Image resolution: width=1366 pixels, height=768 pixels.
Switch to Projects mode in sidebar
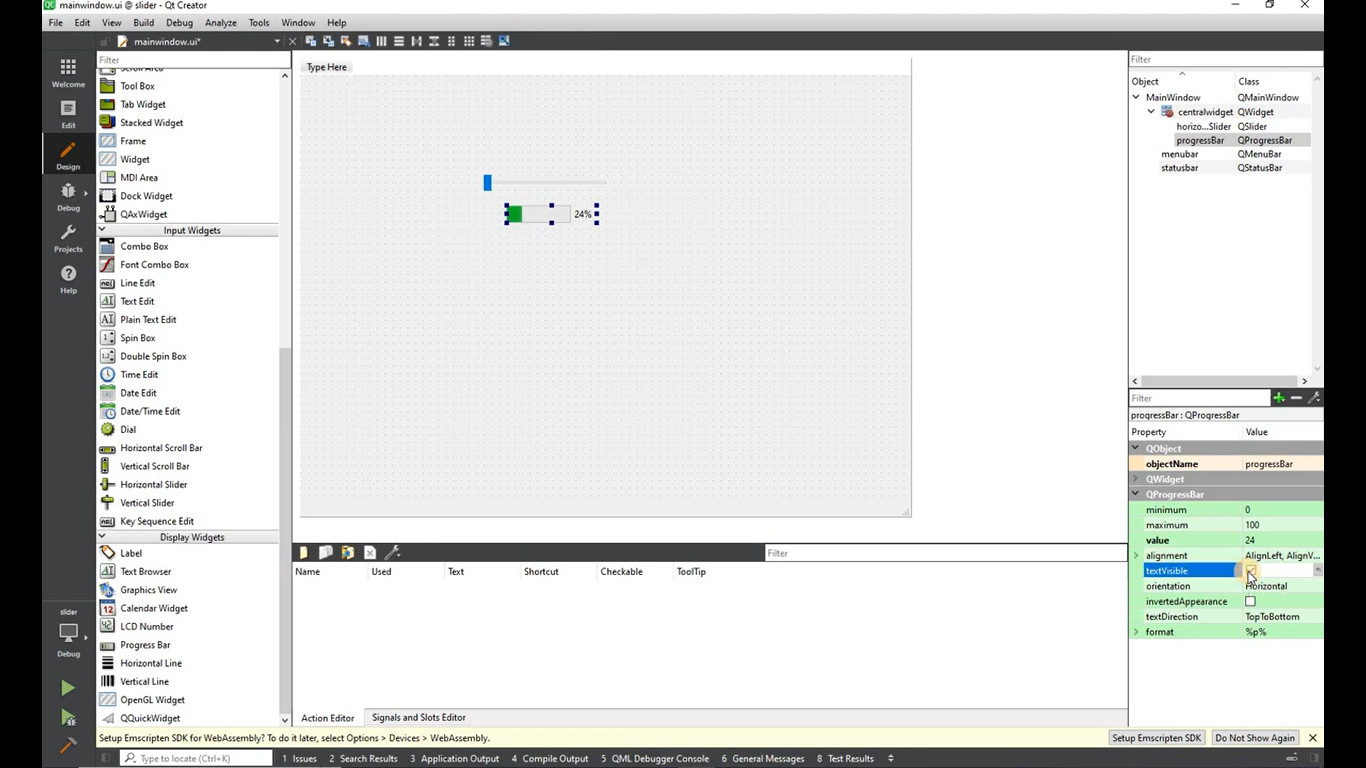(68, 238)
